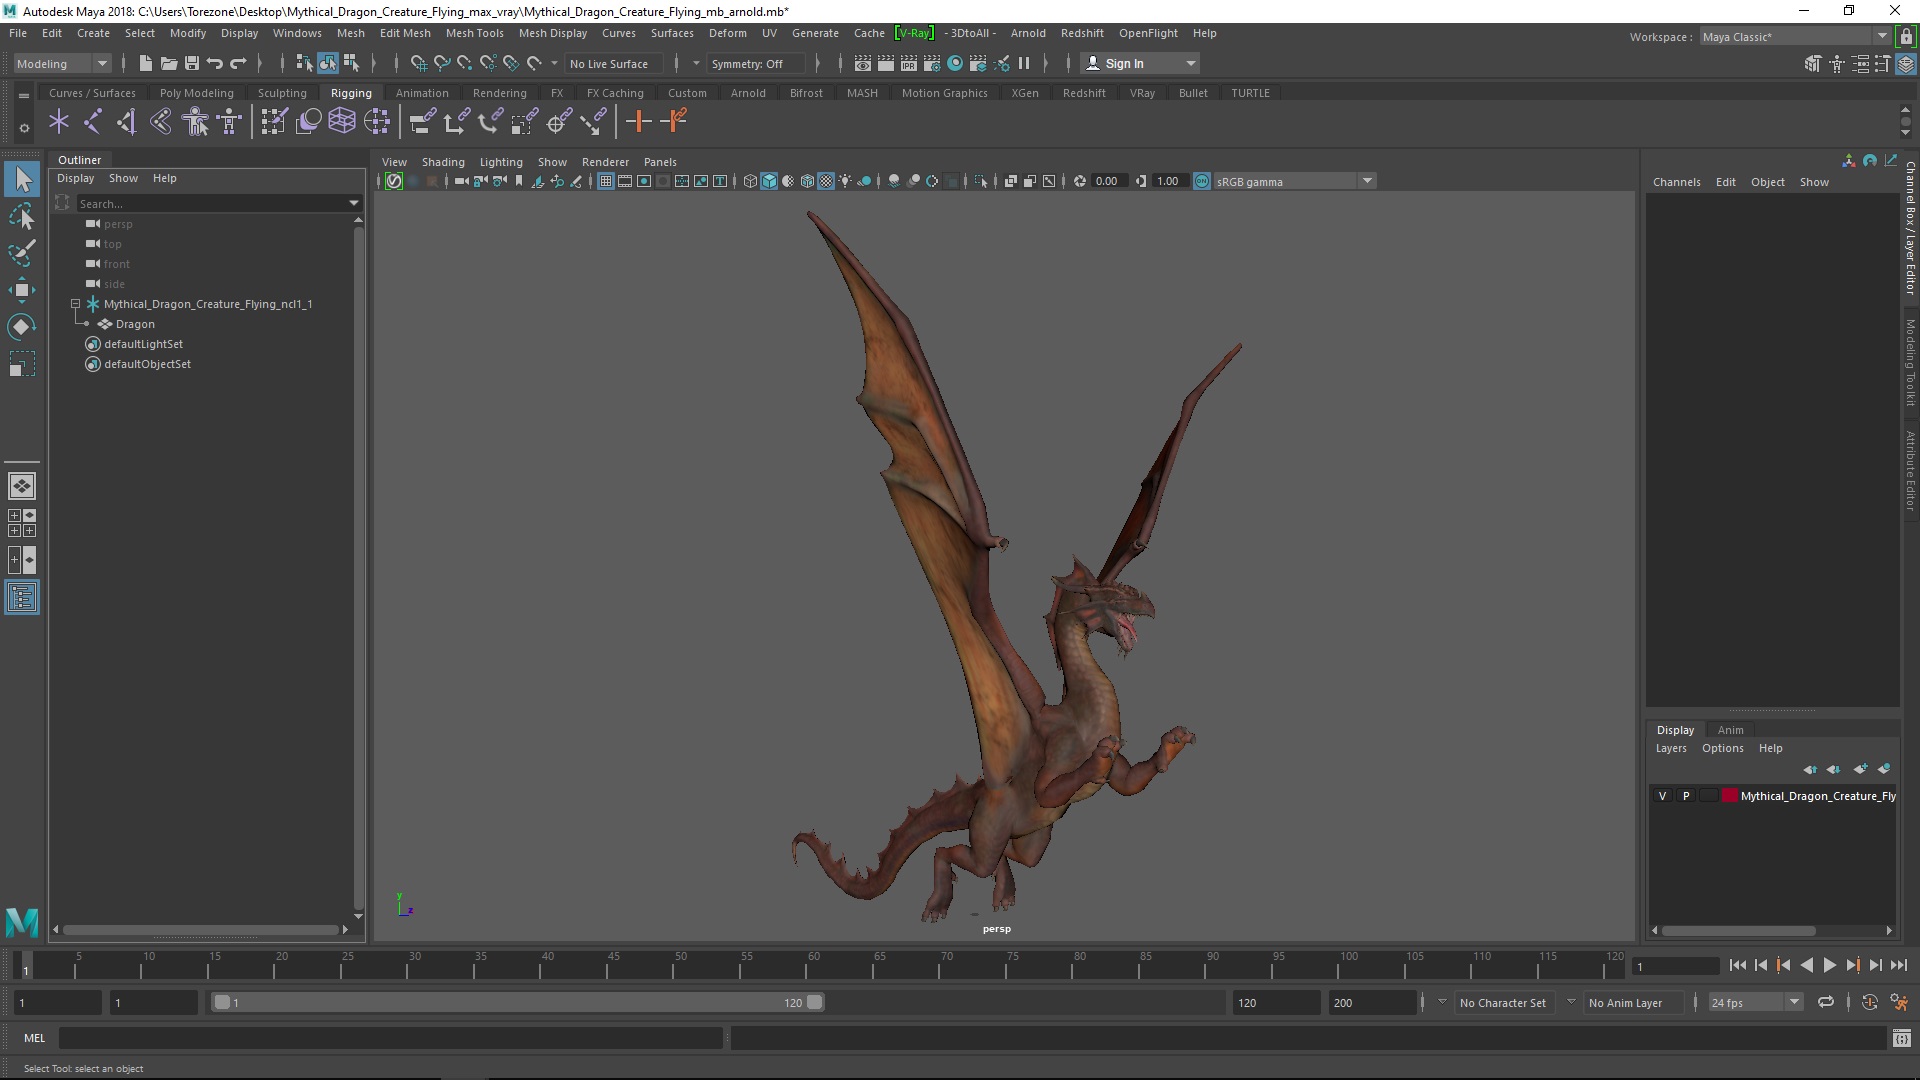Click the Create Joints shelf icon

tap(93, 122)
